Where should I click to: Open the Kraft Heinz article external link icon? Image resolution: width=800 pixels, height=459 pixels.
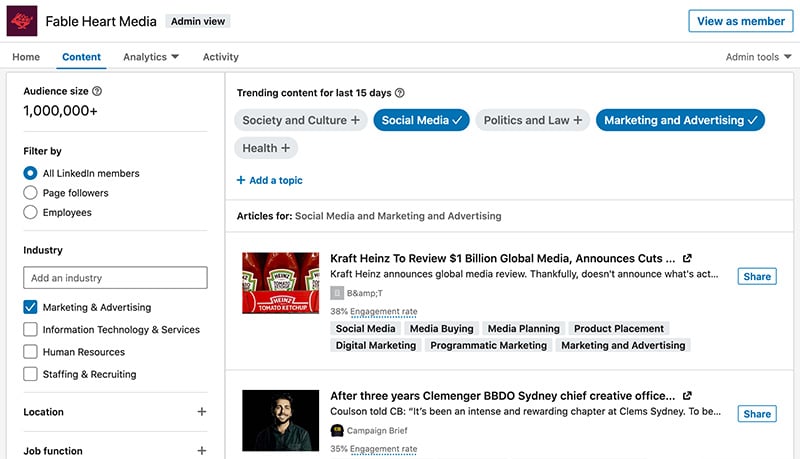(x=687, y=258)
